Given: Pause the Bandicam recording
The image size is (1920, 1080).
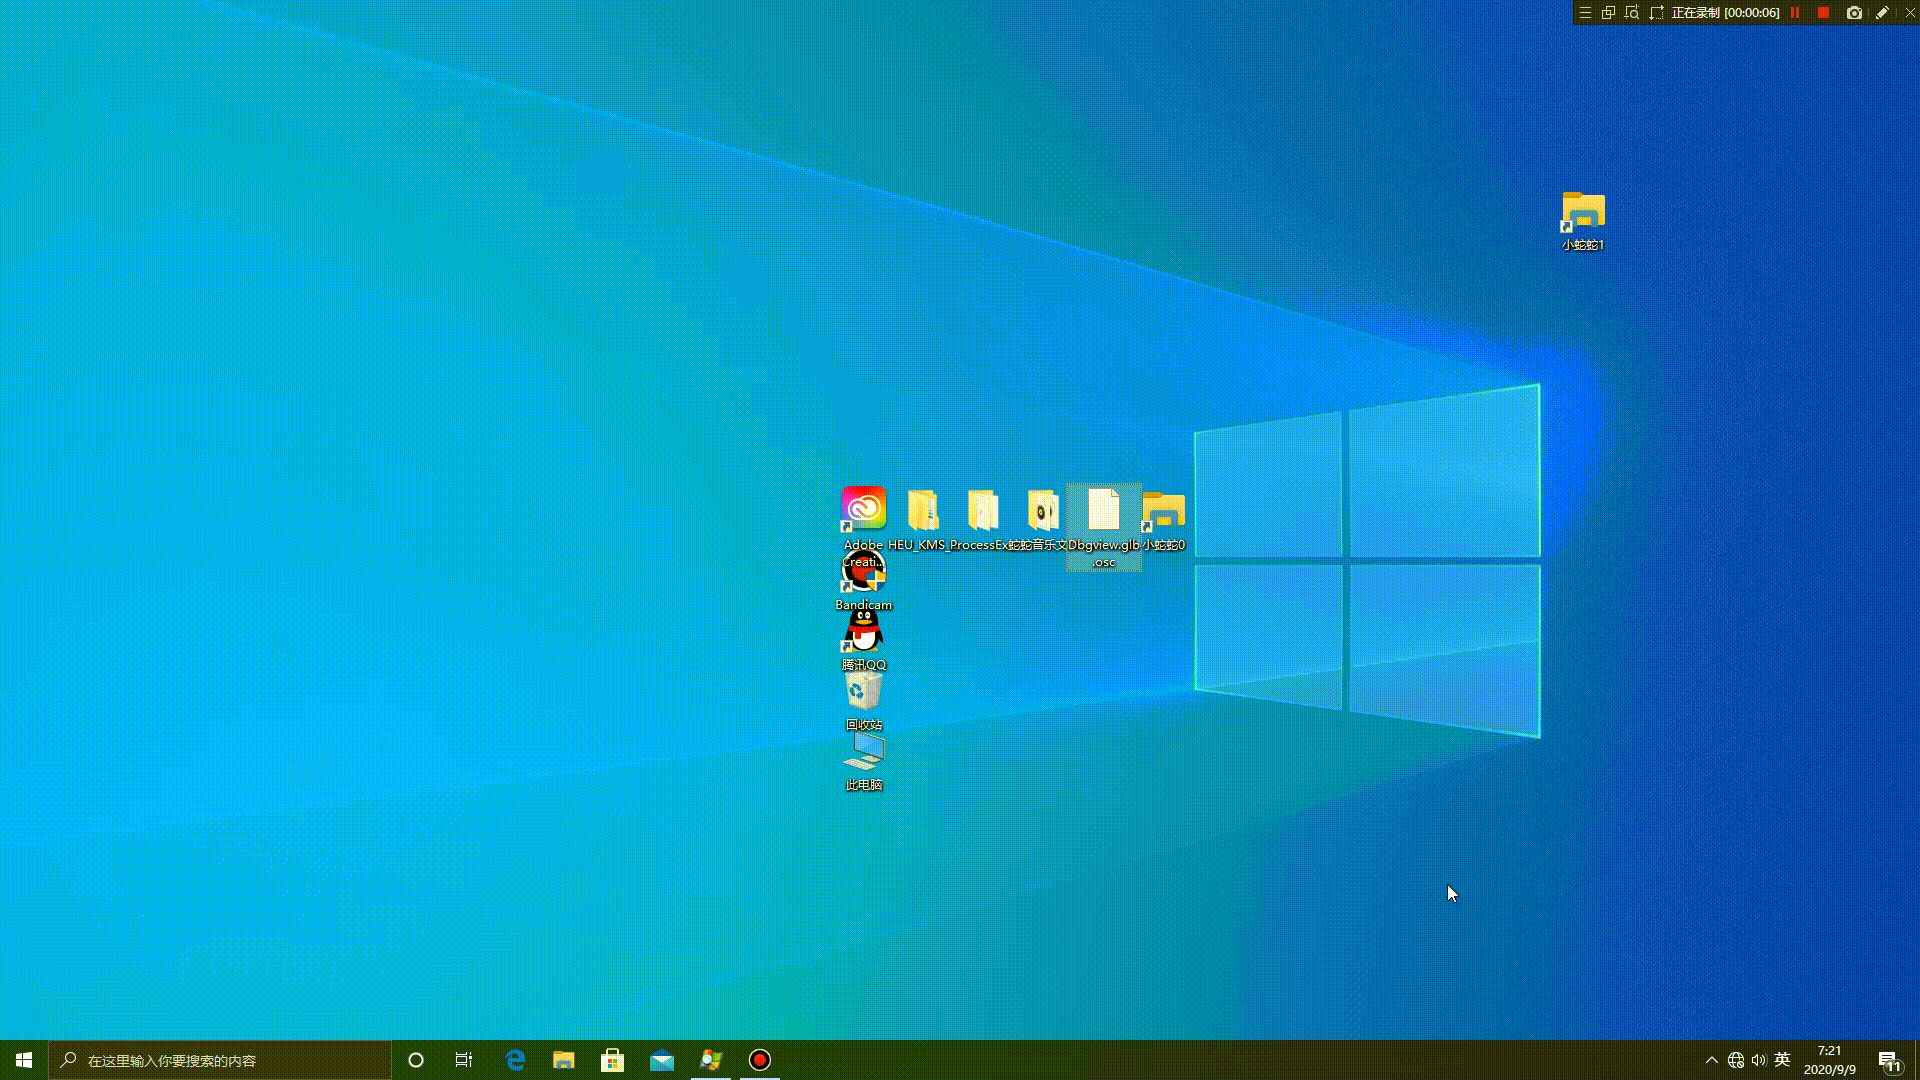Looking at the screenshot, I should [1795, 13].
